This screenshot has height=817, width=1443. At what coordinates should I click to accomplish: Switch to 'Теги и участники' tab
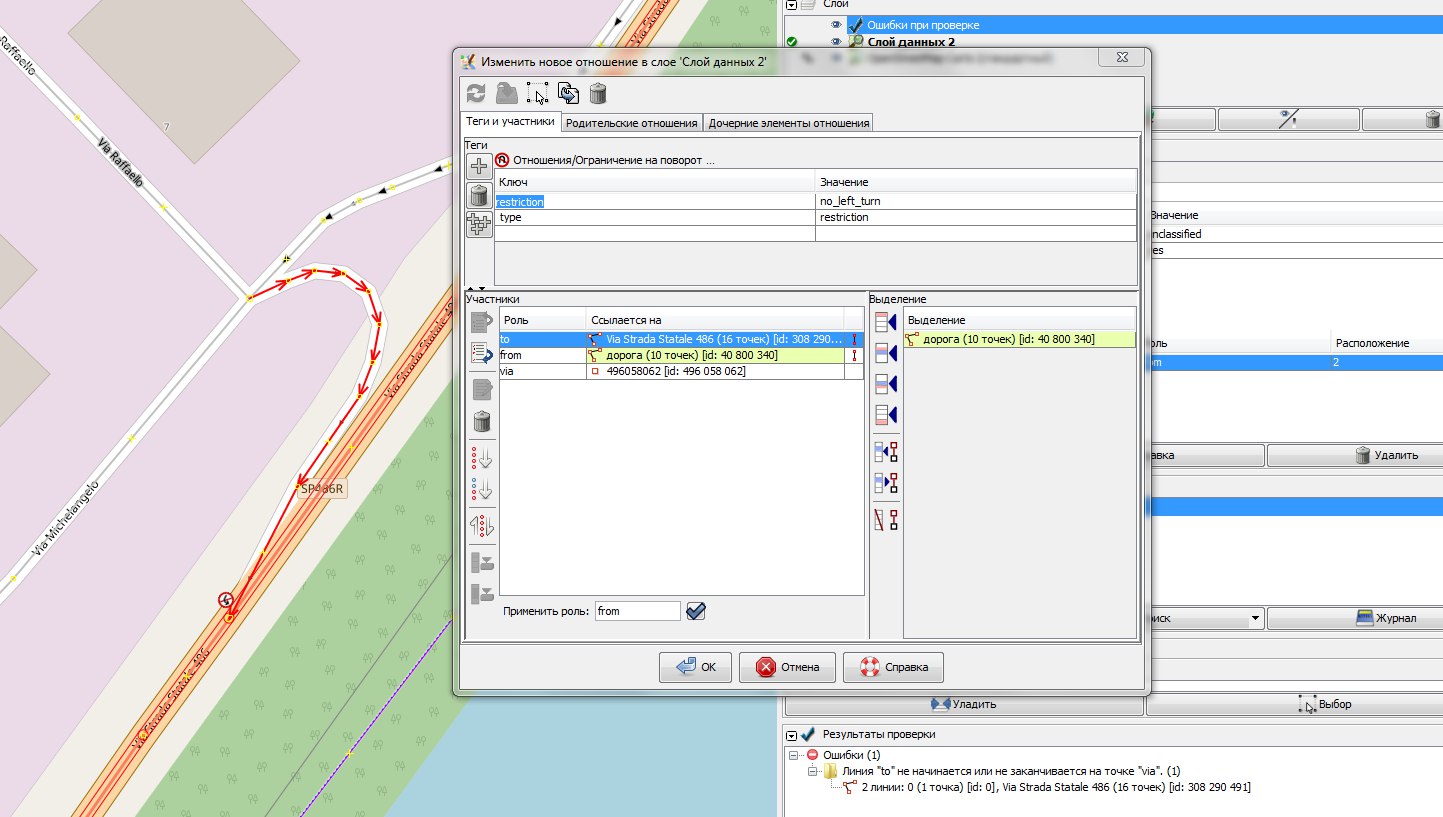[511, 122]
